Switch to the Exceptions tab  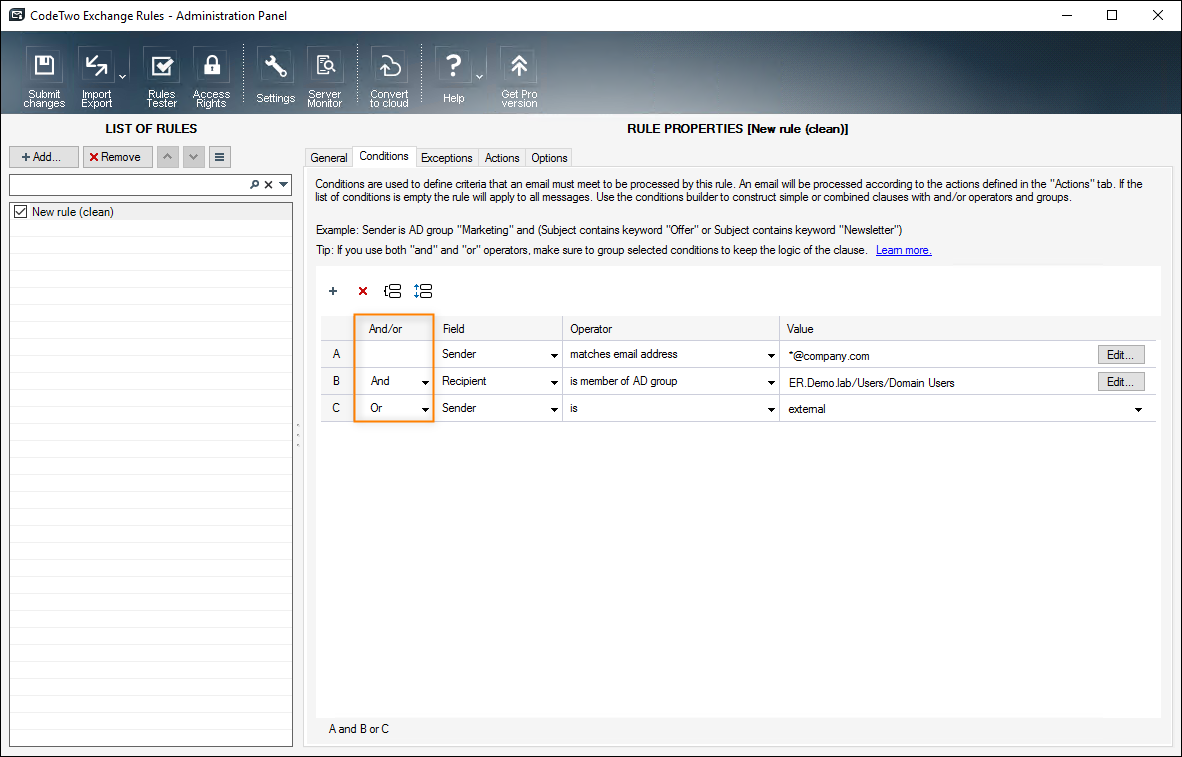[446, 158]
